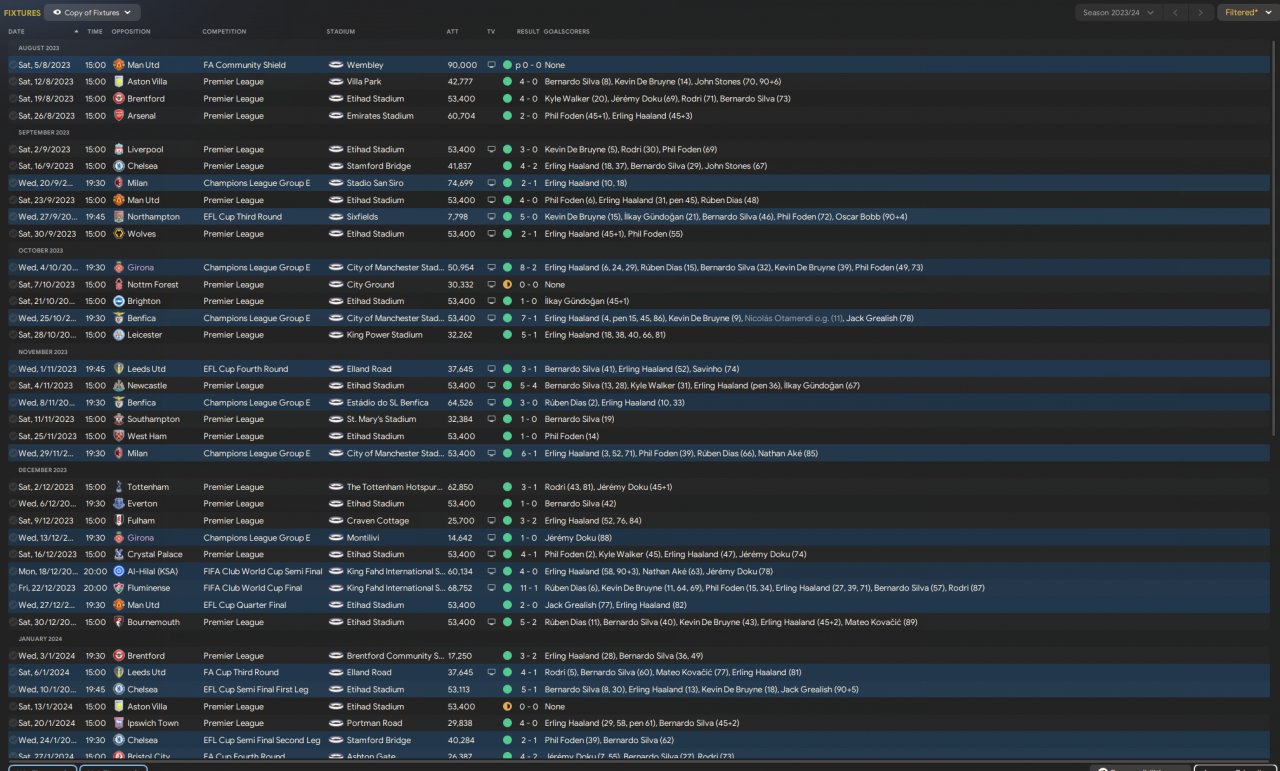1280x771 pixels.
Task: Sort by the Result column header
Action: (528, 32)
